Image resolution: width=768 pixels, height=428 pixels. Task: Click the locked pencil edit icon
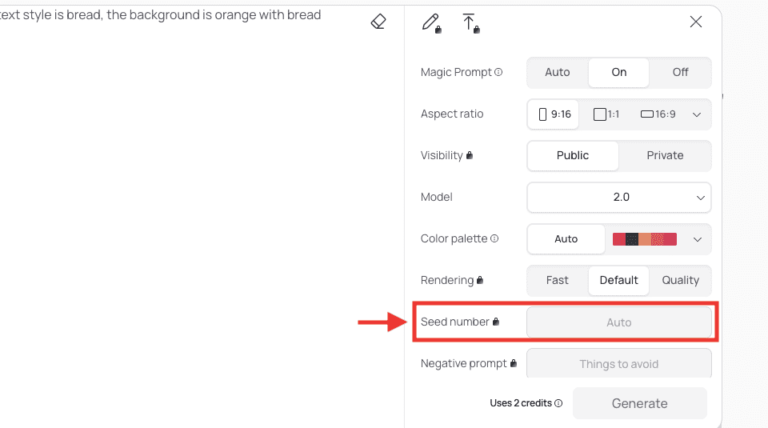click(431, 23)
